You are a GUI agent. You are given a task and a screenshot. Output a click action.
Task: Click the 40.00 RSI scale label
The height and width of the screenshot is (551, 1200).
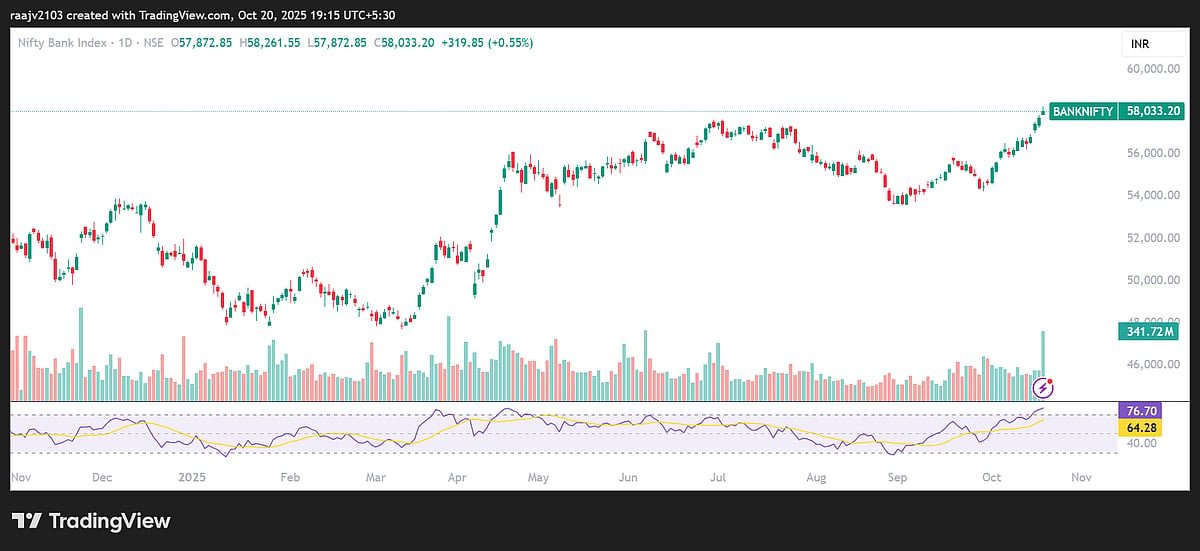pyautogui.click(x=1141, y=443)
